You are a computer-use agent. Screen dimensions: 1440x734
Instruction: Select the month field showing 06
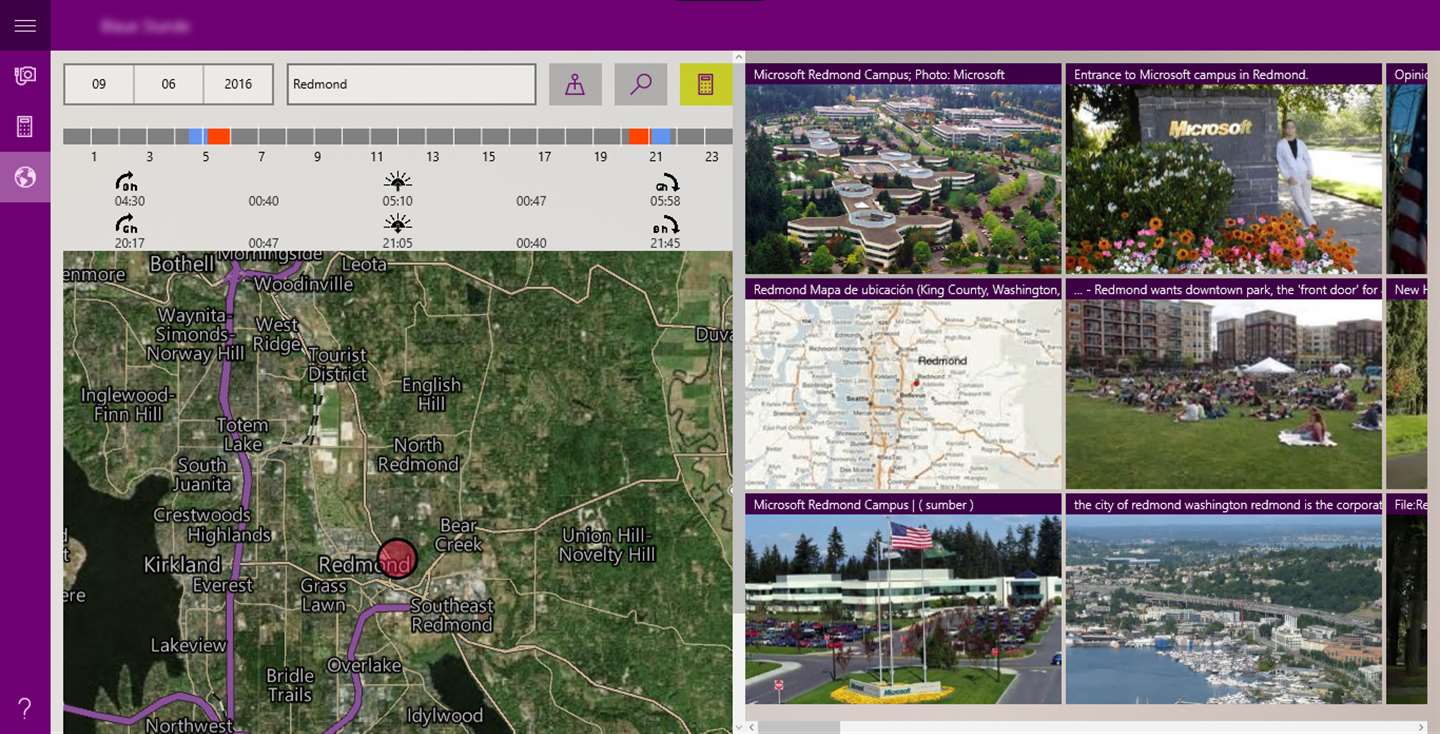(x=168, y=84)
